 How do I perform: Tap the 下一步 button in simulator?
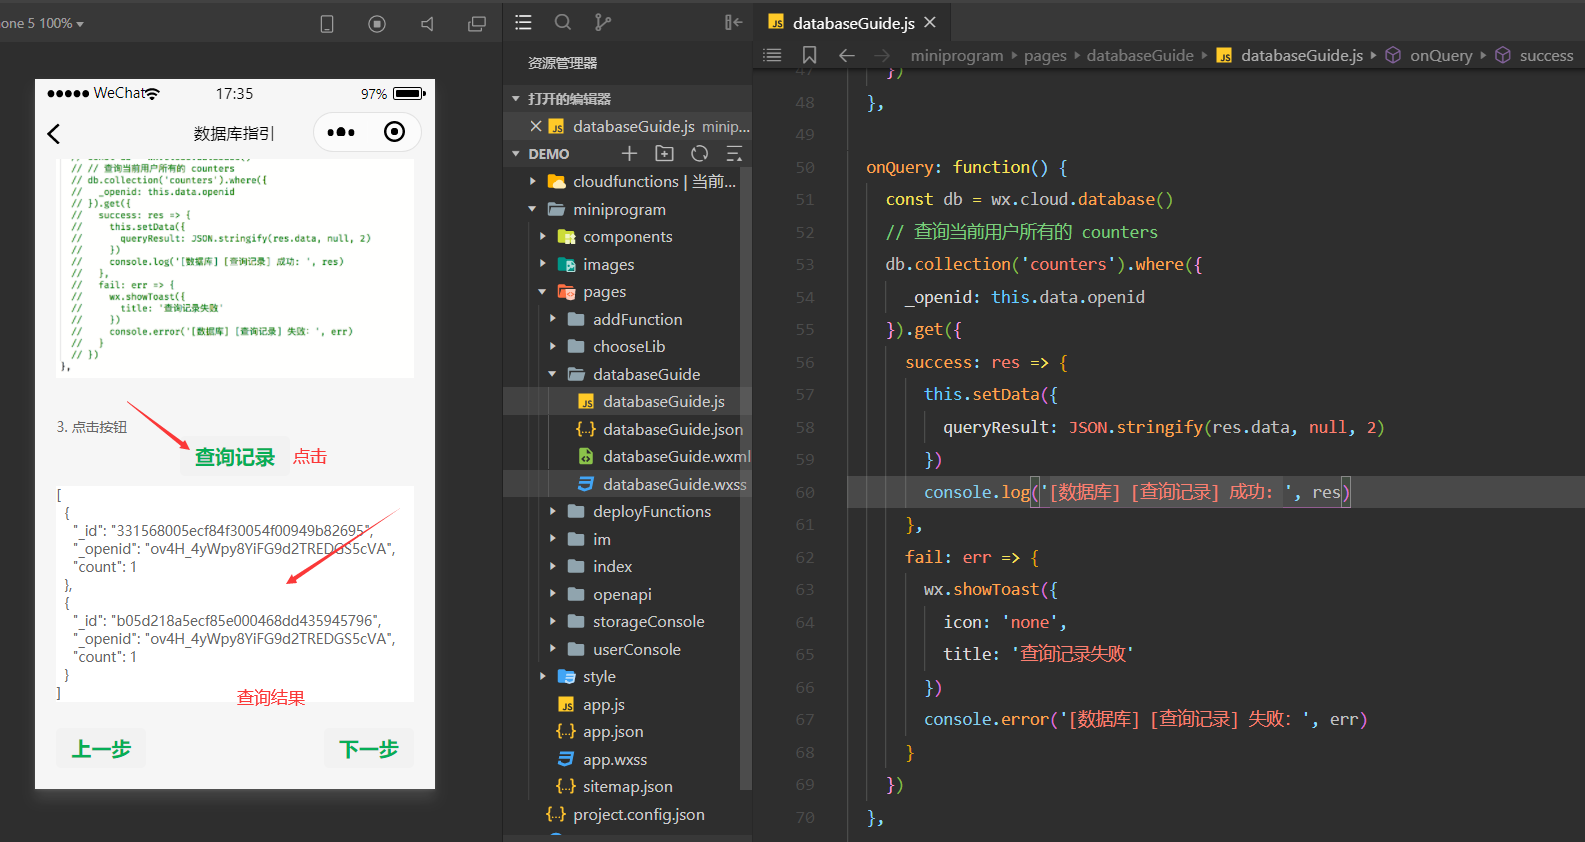pos(368,749)
